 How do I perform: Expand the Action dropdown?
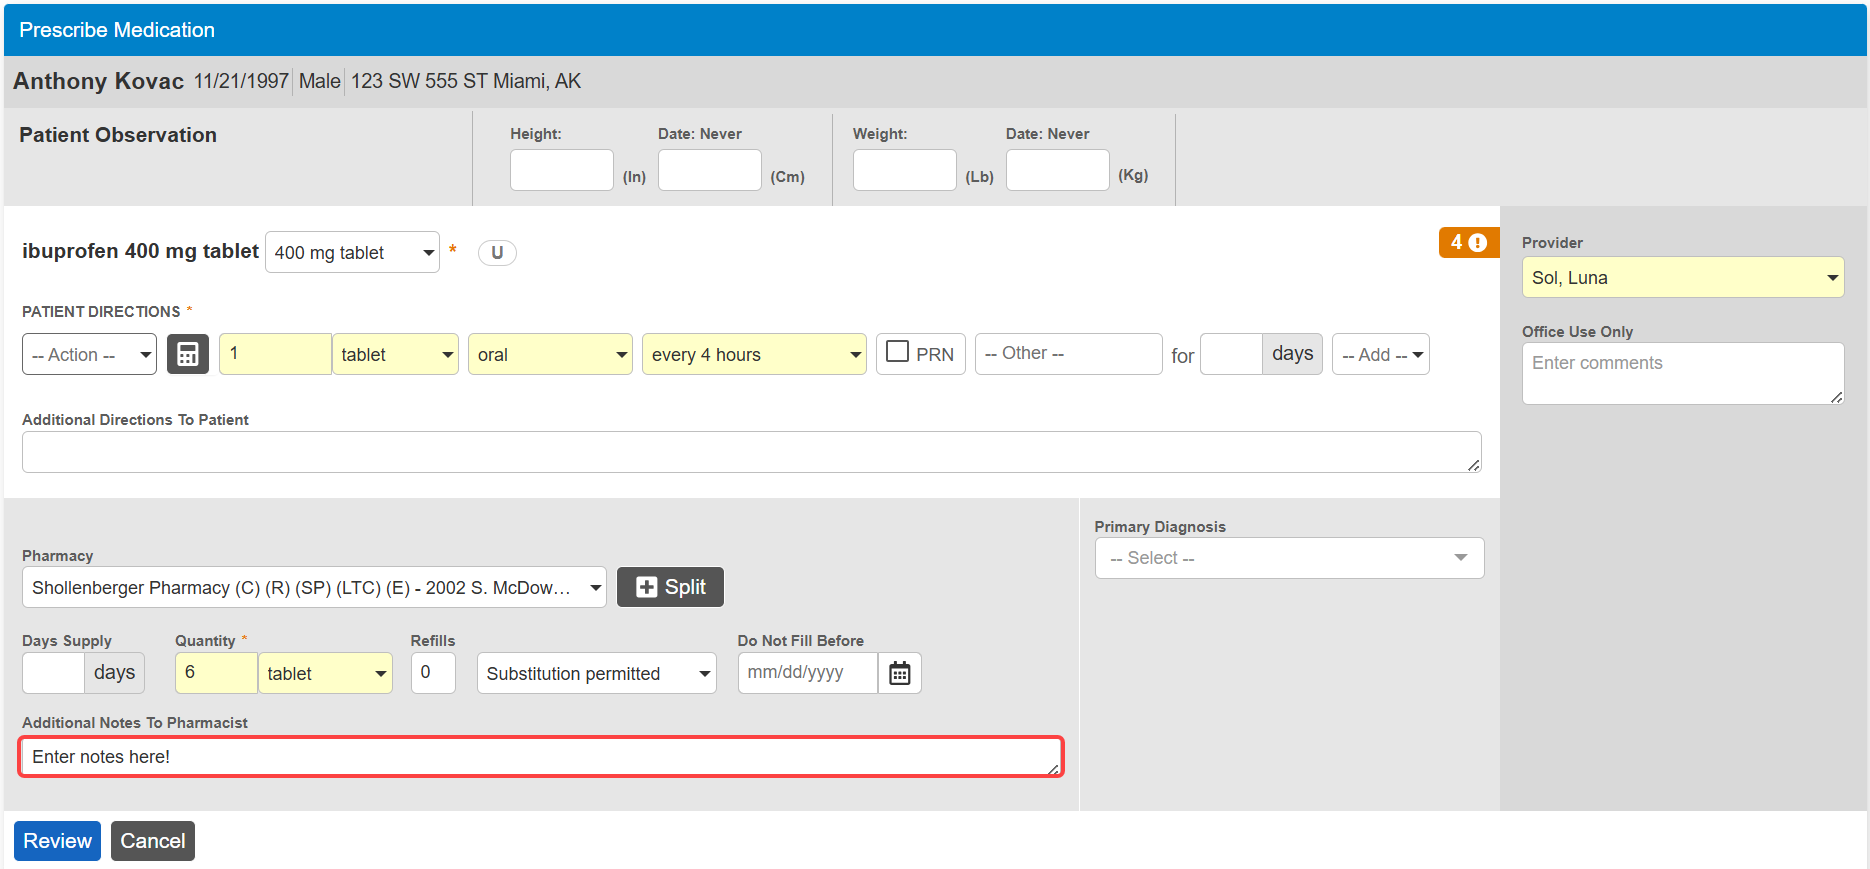89,355
